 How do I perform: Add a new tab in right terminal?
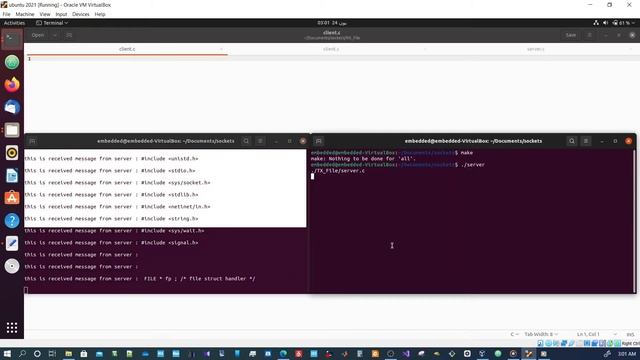point(319,141)
